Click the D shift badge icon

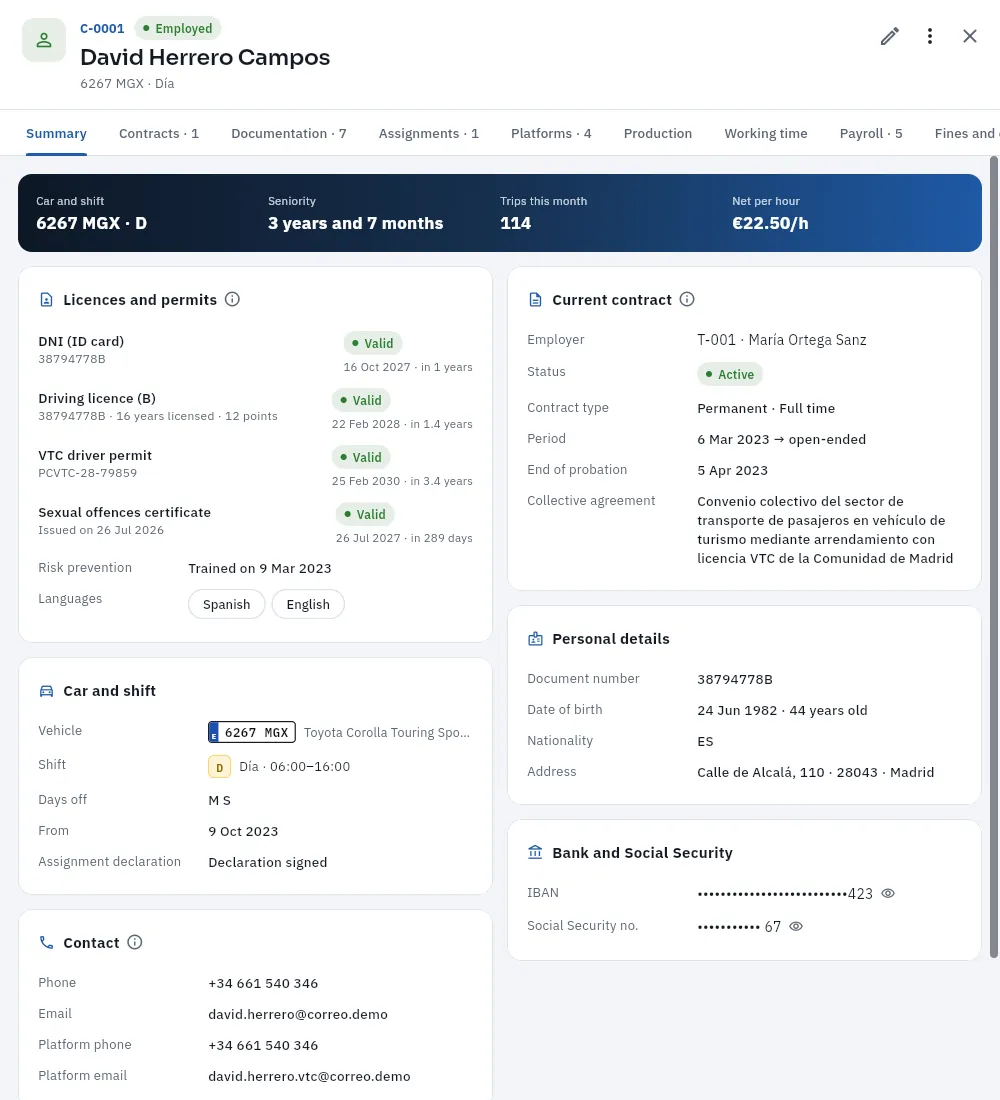(x=220, y=767)
